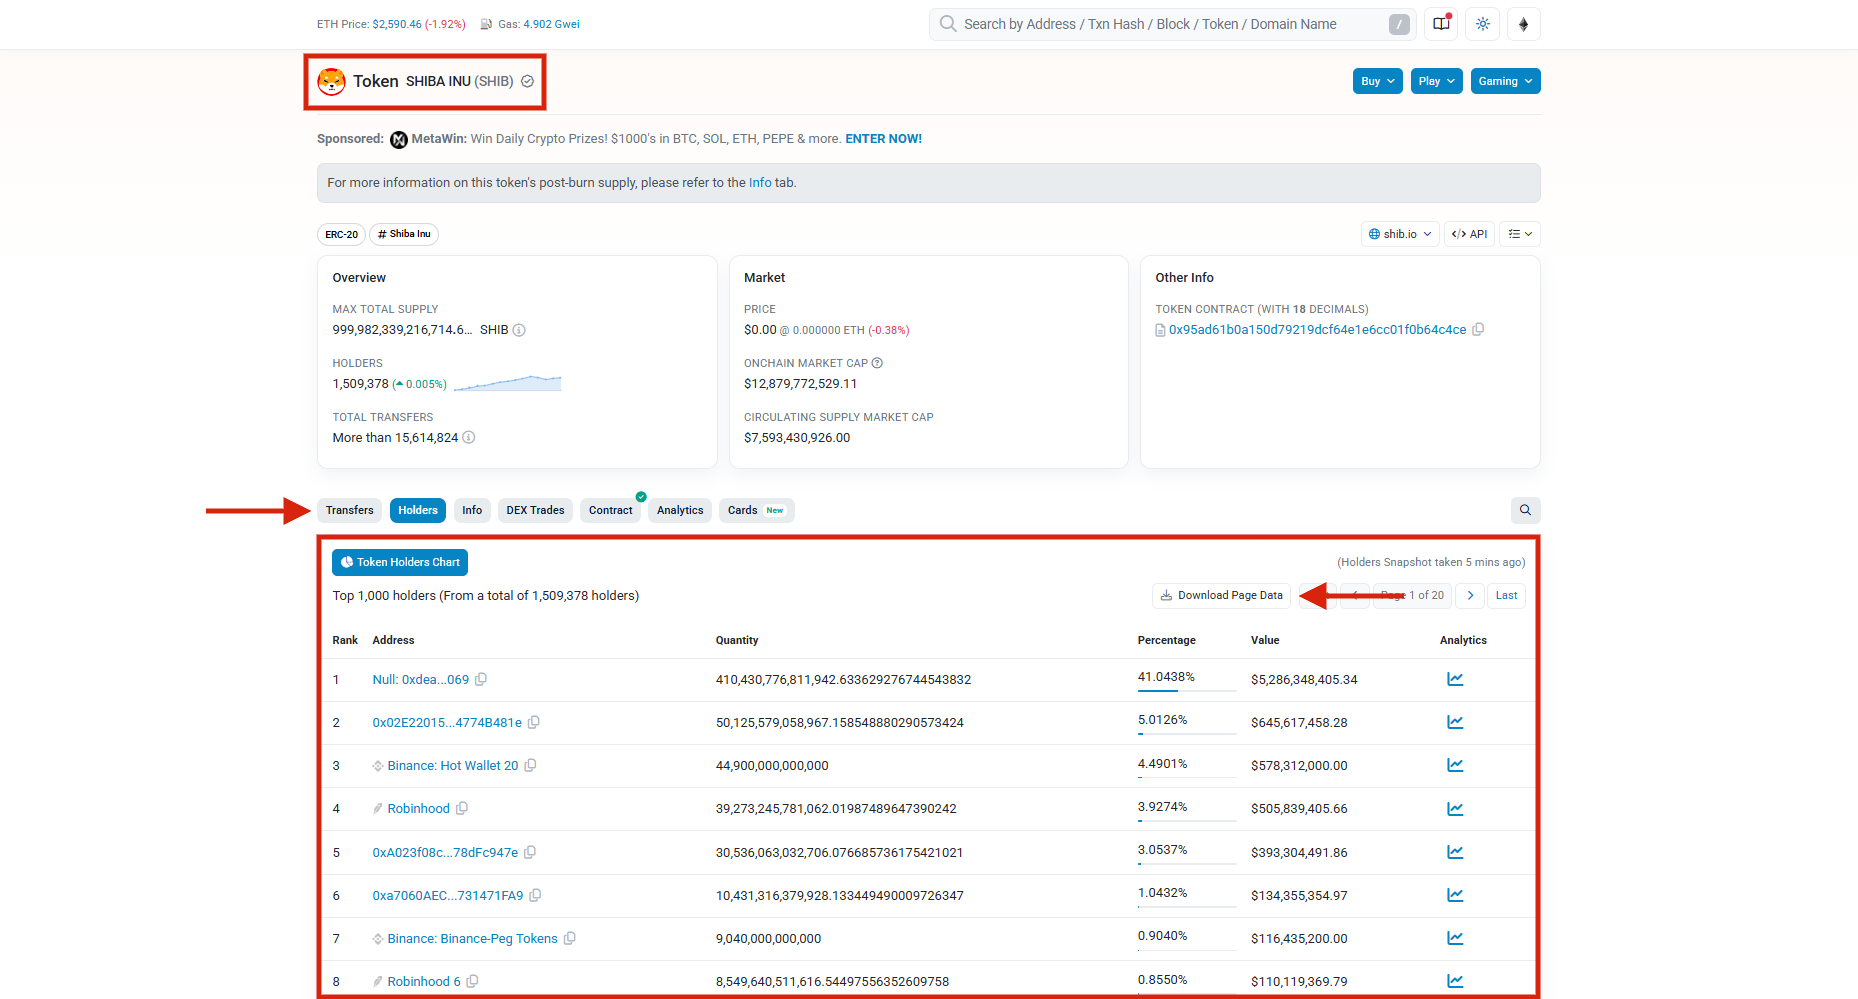
Task: Switch to the DEX Trades tab
Action: click(535, 510)
